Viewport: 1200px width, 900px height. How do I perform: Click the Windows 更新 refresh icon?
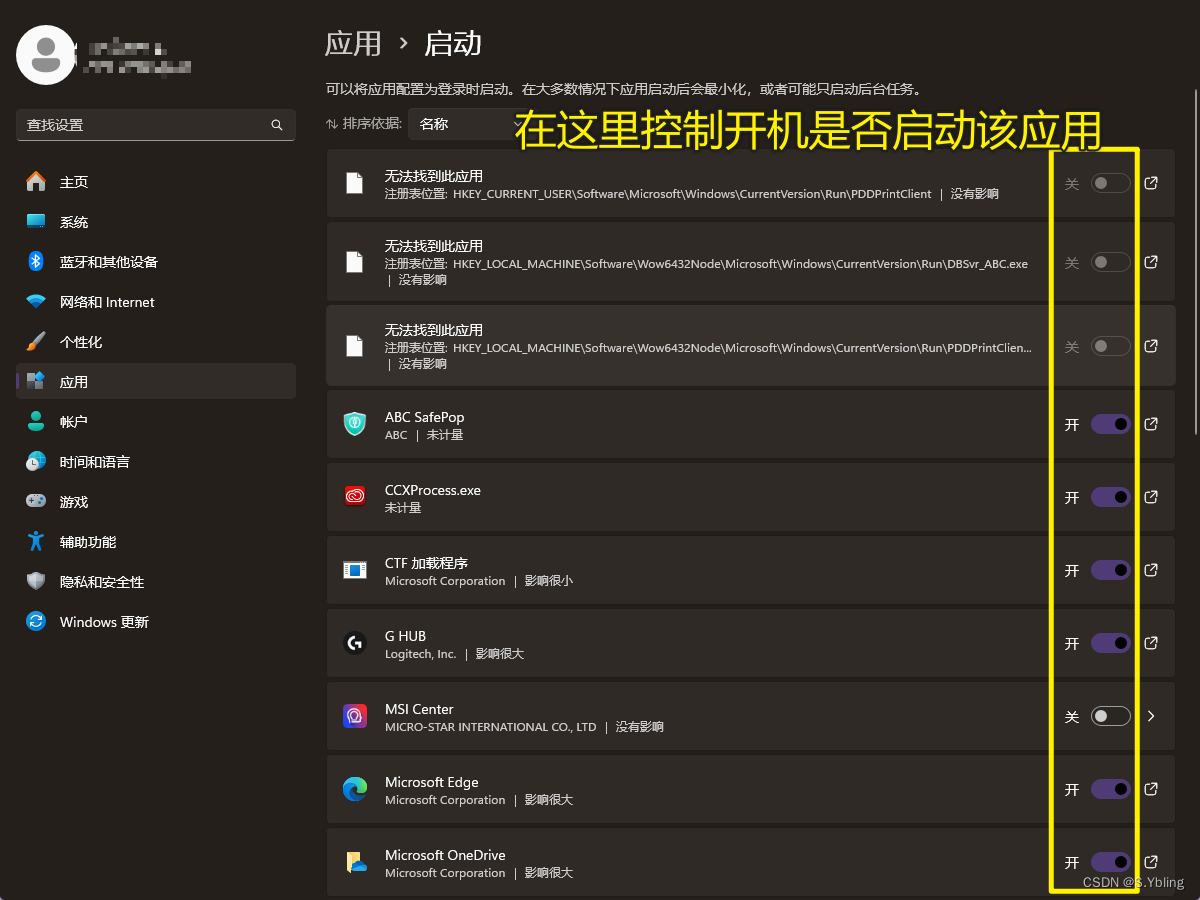[36, 621]
